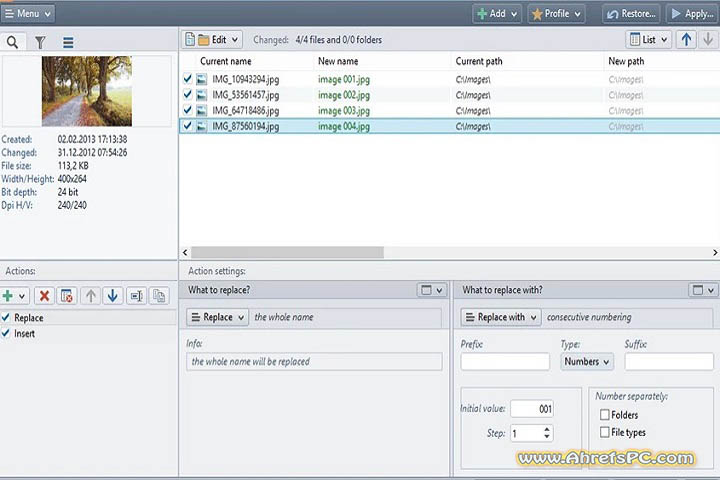Viewport: 720px width, 480px height.
Task: Open the List view dropdown
Action: pos(649,40)
